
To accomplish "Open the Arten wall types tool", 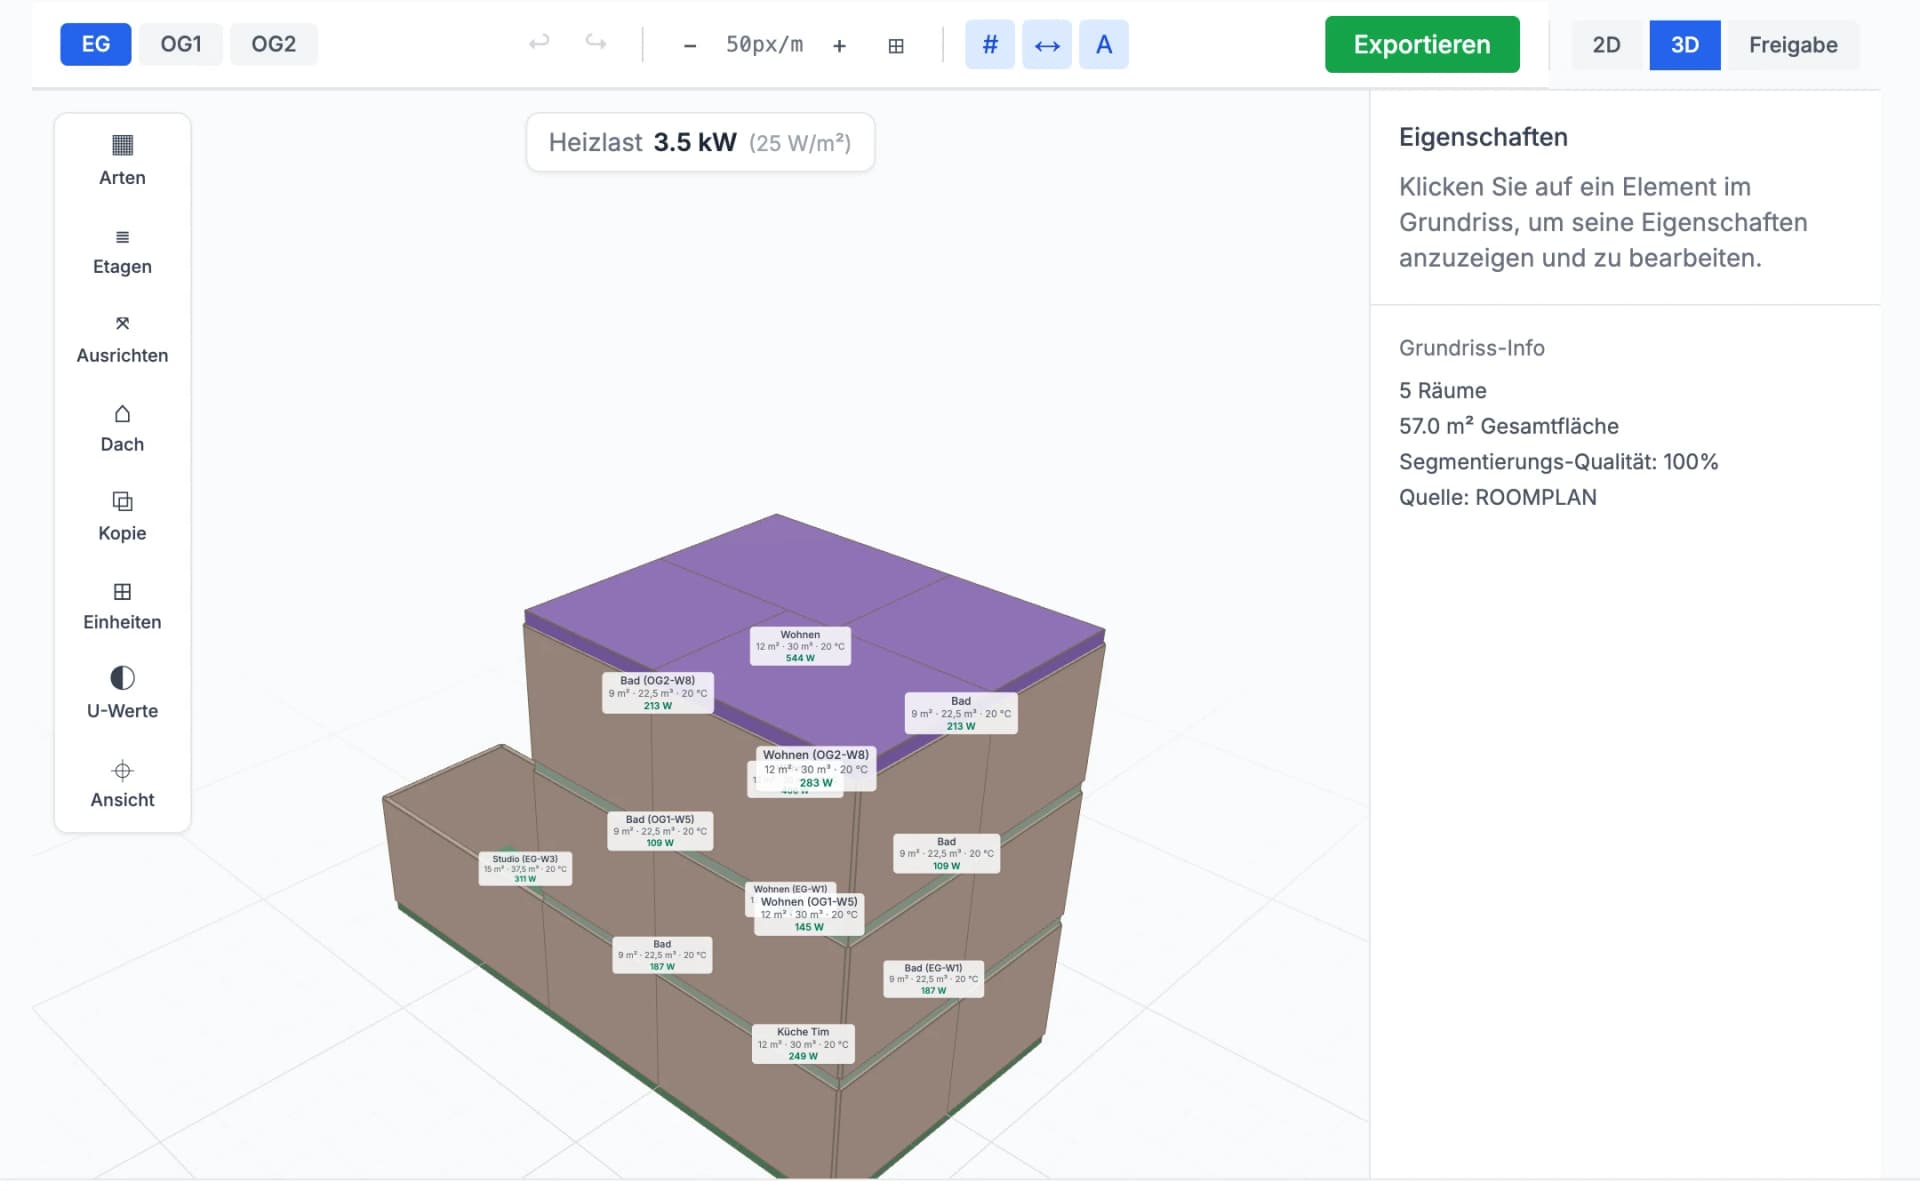I will 122,160.
